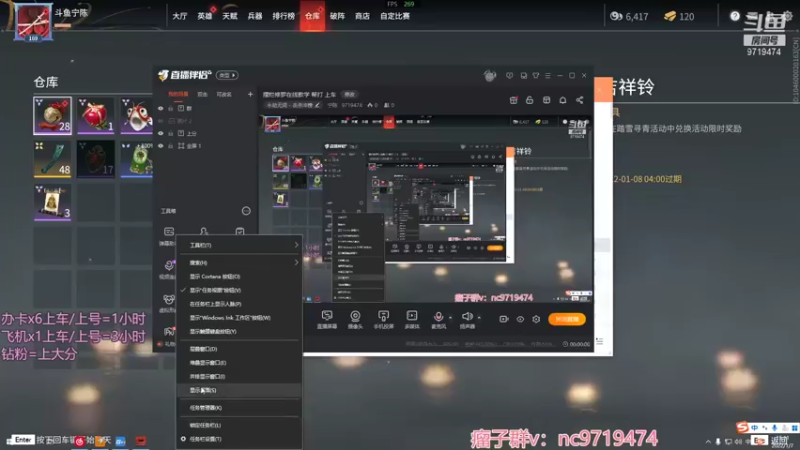
Task: Expand 搜索(H) submenu in context menu
Action: coord(239,262)
